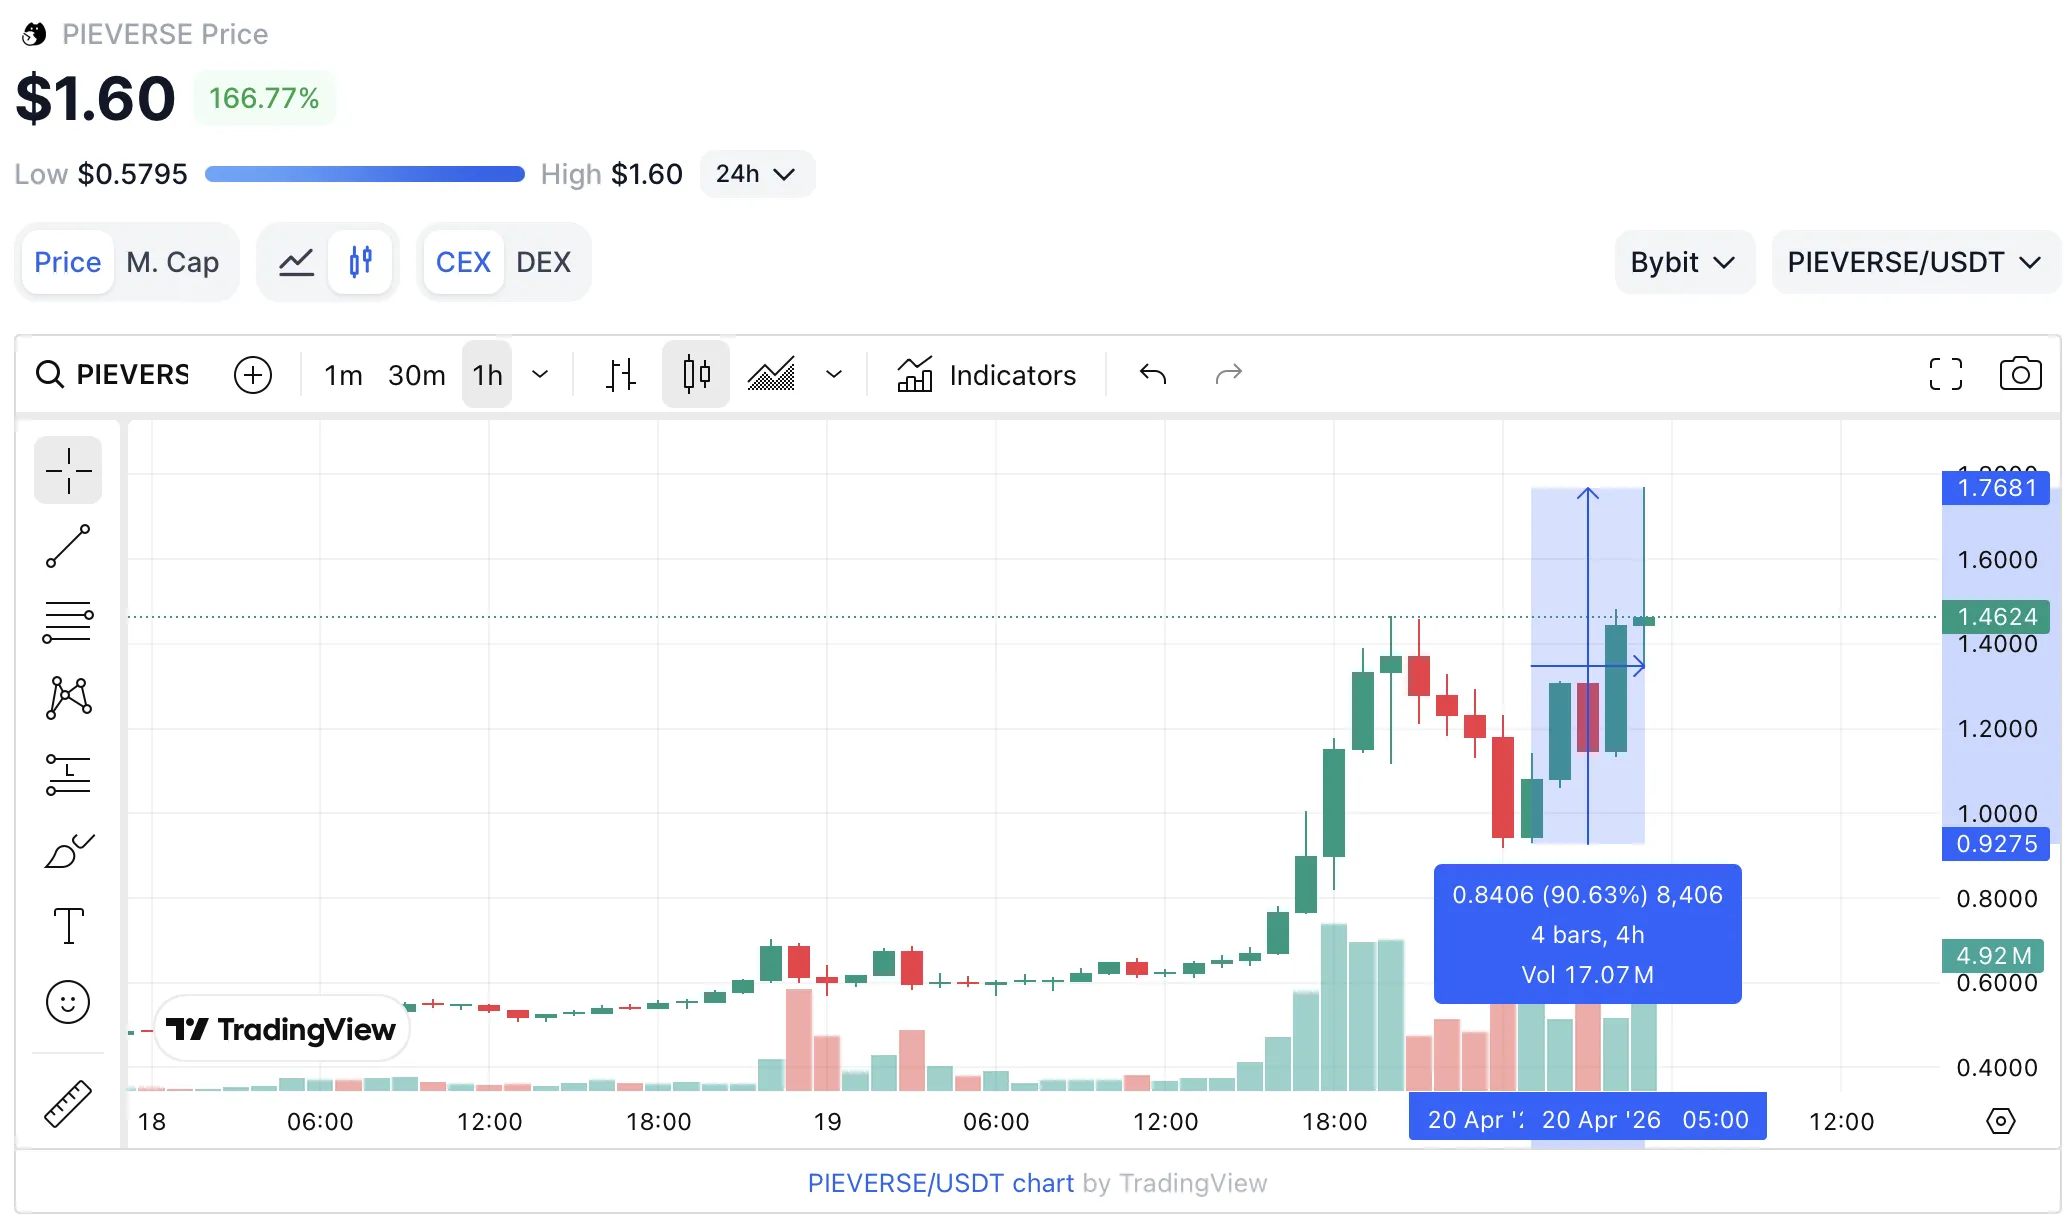
Task: Open the 24h range dropdown
Action: (x=756, y=174)
